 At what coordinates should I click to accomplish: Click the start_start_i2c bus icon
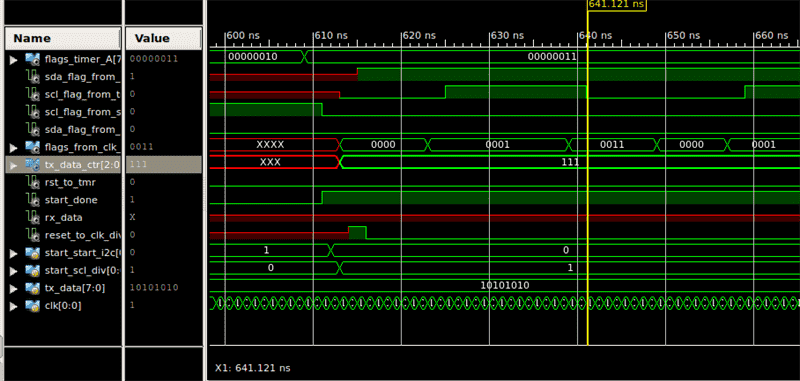[x=33, y=252]
